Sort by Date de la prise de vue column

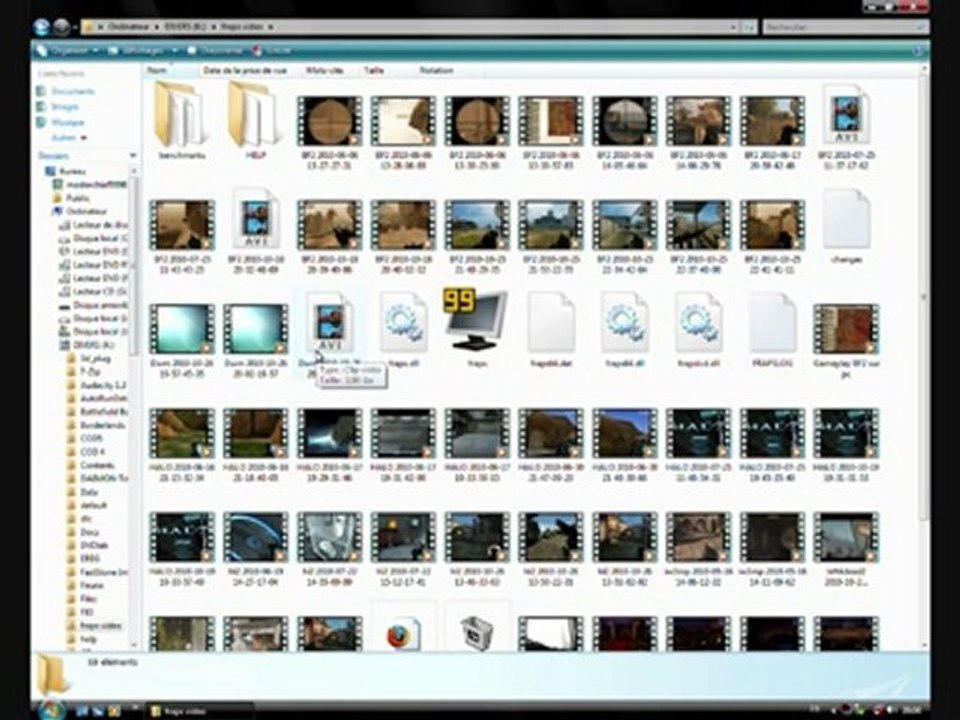(245, 70)
